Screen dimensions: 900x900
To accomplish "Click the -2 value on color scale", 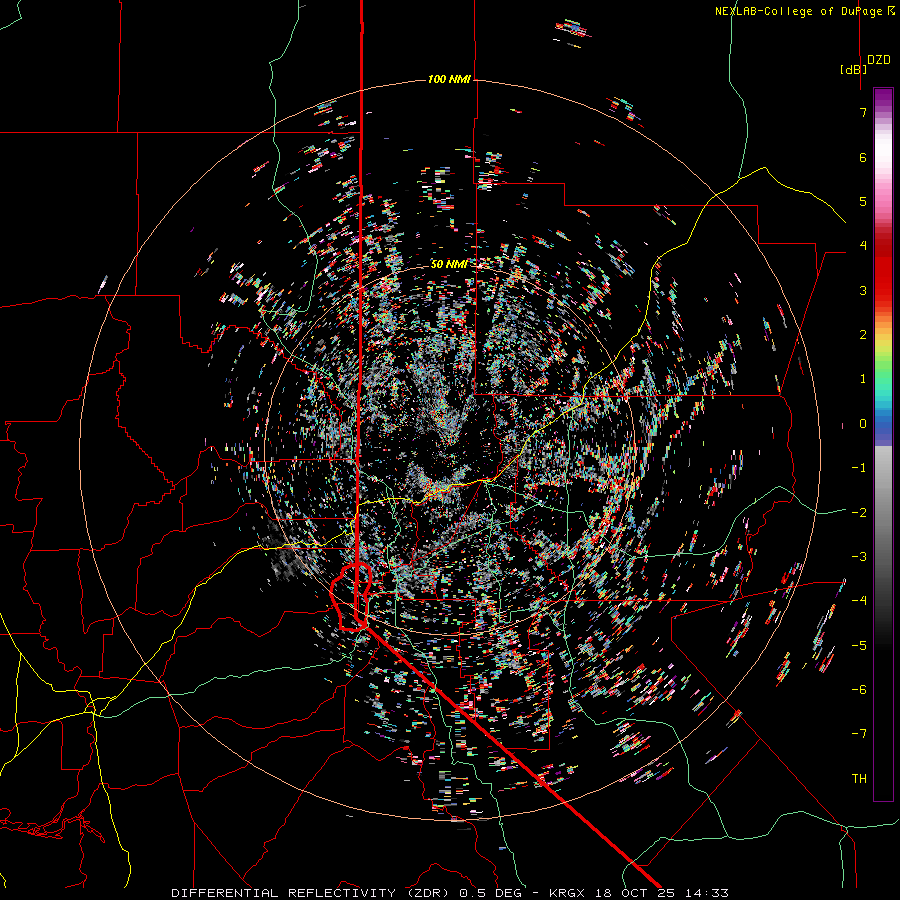I will (x=859, y=512).
